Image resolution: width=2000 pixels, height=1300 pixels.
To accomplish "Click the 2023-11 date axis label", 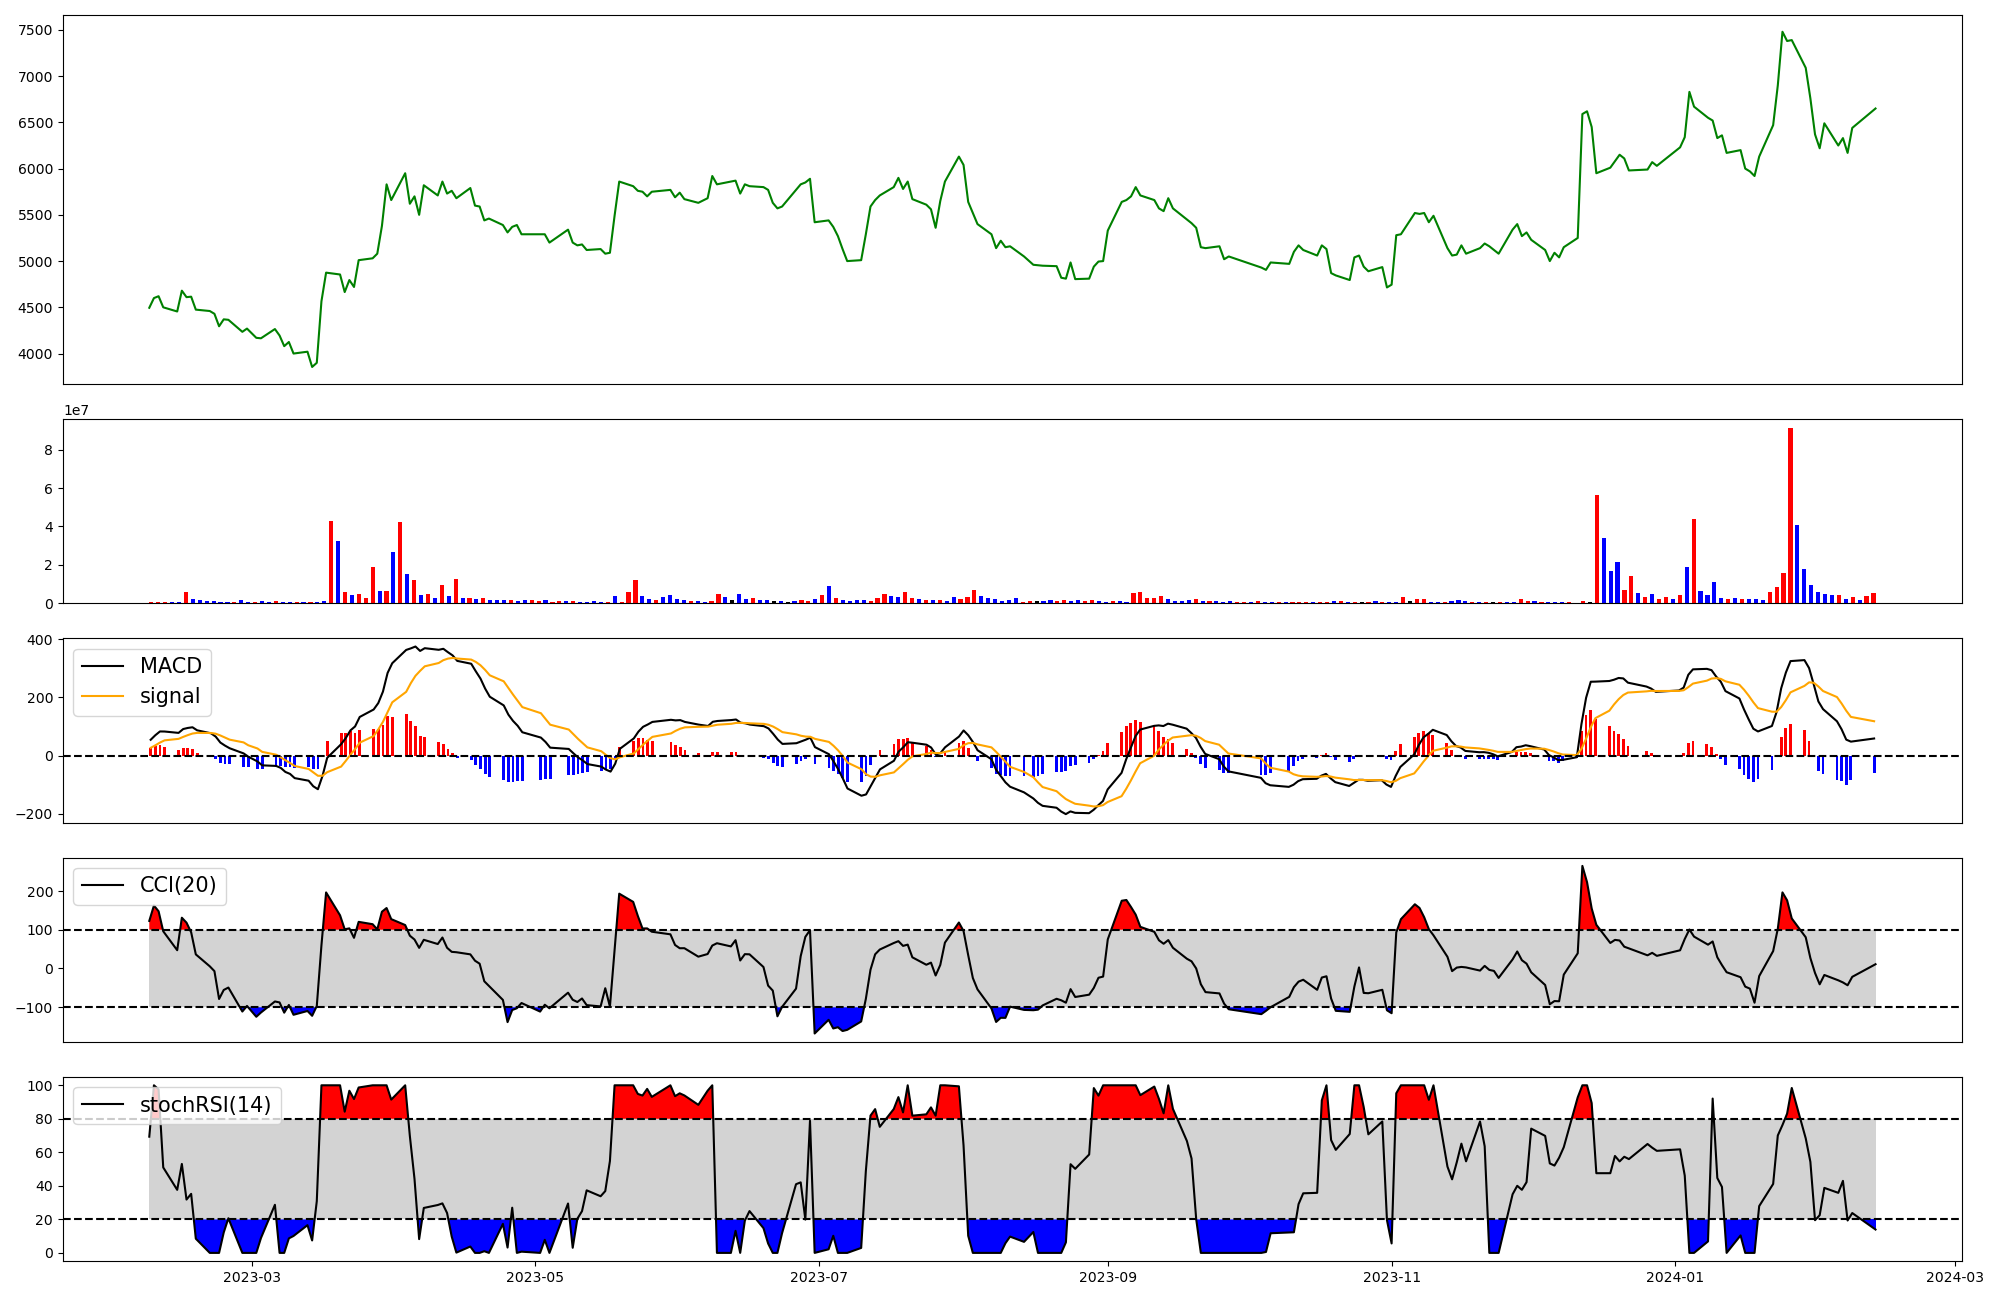I will [1392, 1277].
